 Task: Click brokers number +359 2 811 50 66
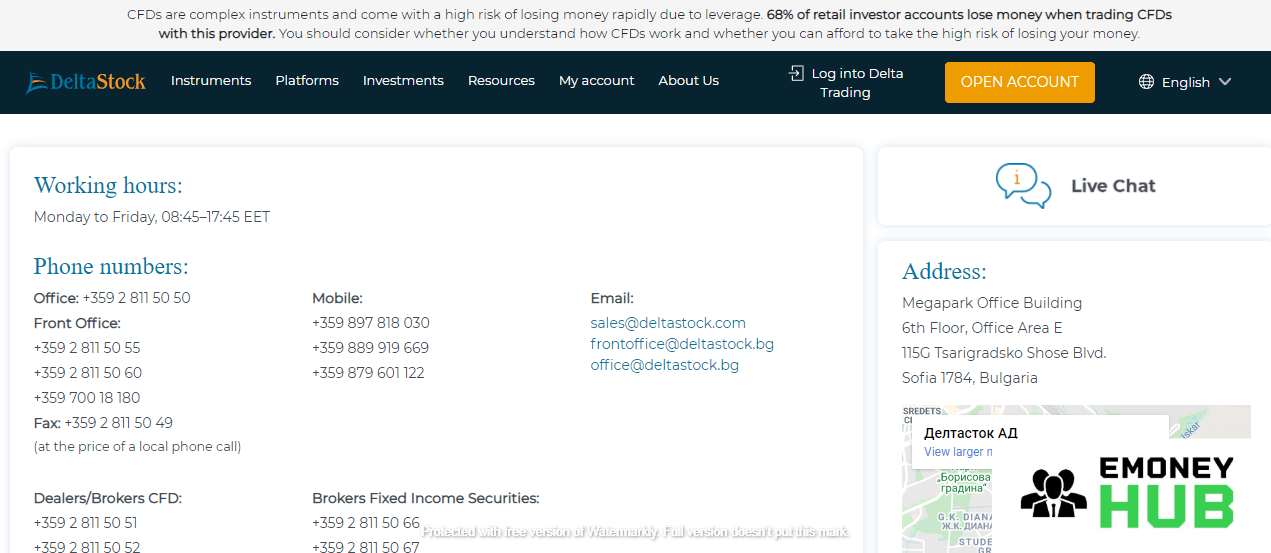tap(366, 523)
